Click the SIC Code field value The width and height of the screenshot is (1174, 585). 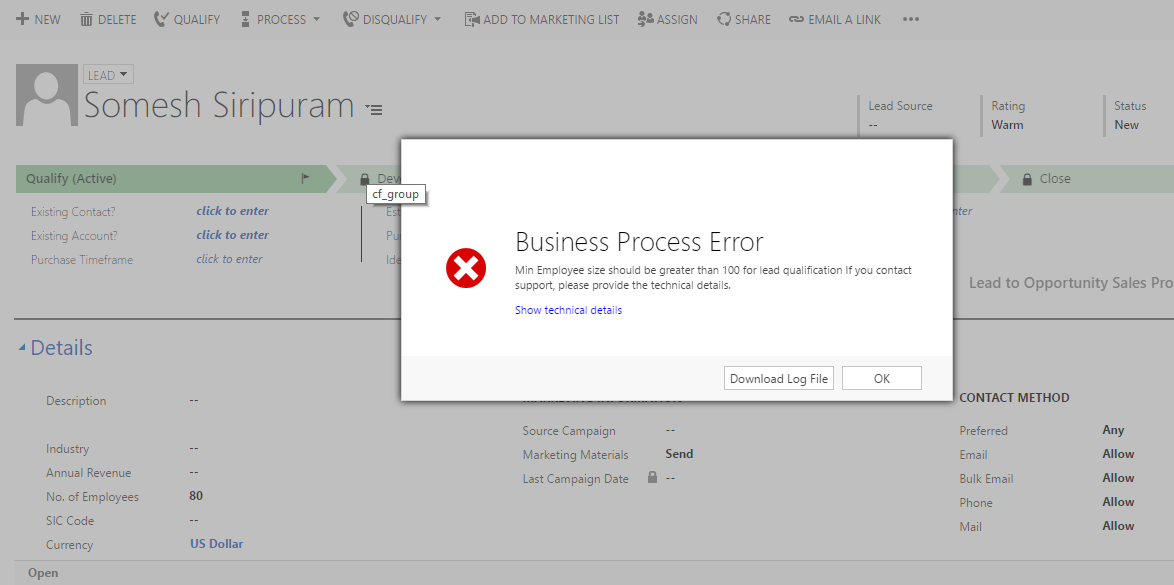pyautogui.click(x=194, y=520)
